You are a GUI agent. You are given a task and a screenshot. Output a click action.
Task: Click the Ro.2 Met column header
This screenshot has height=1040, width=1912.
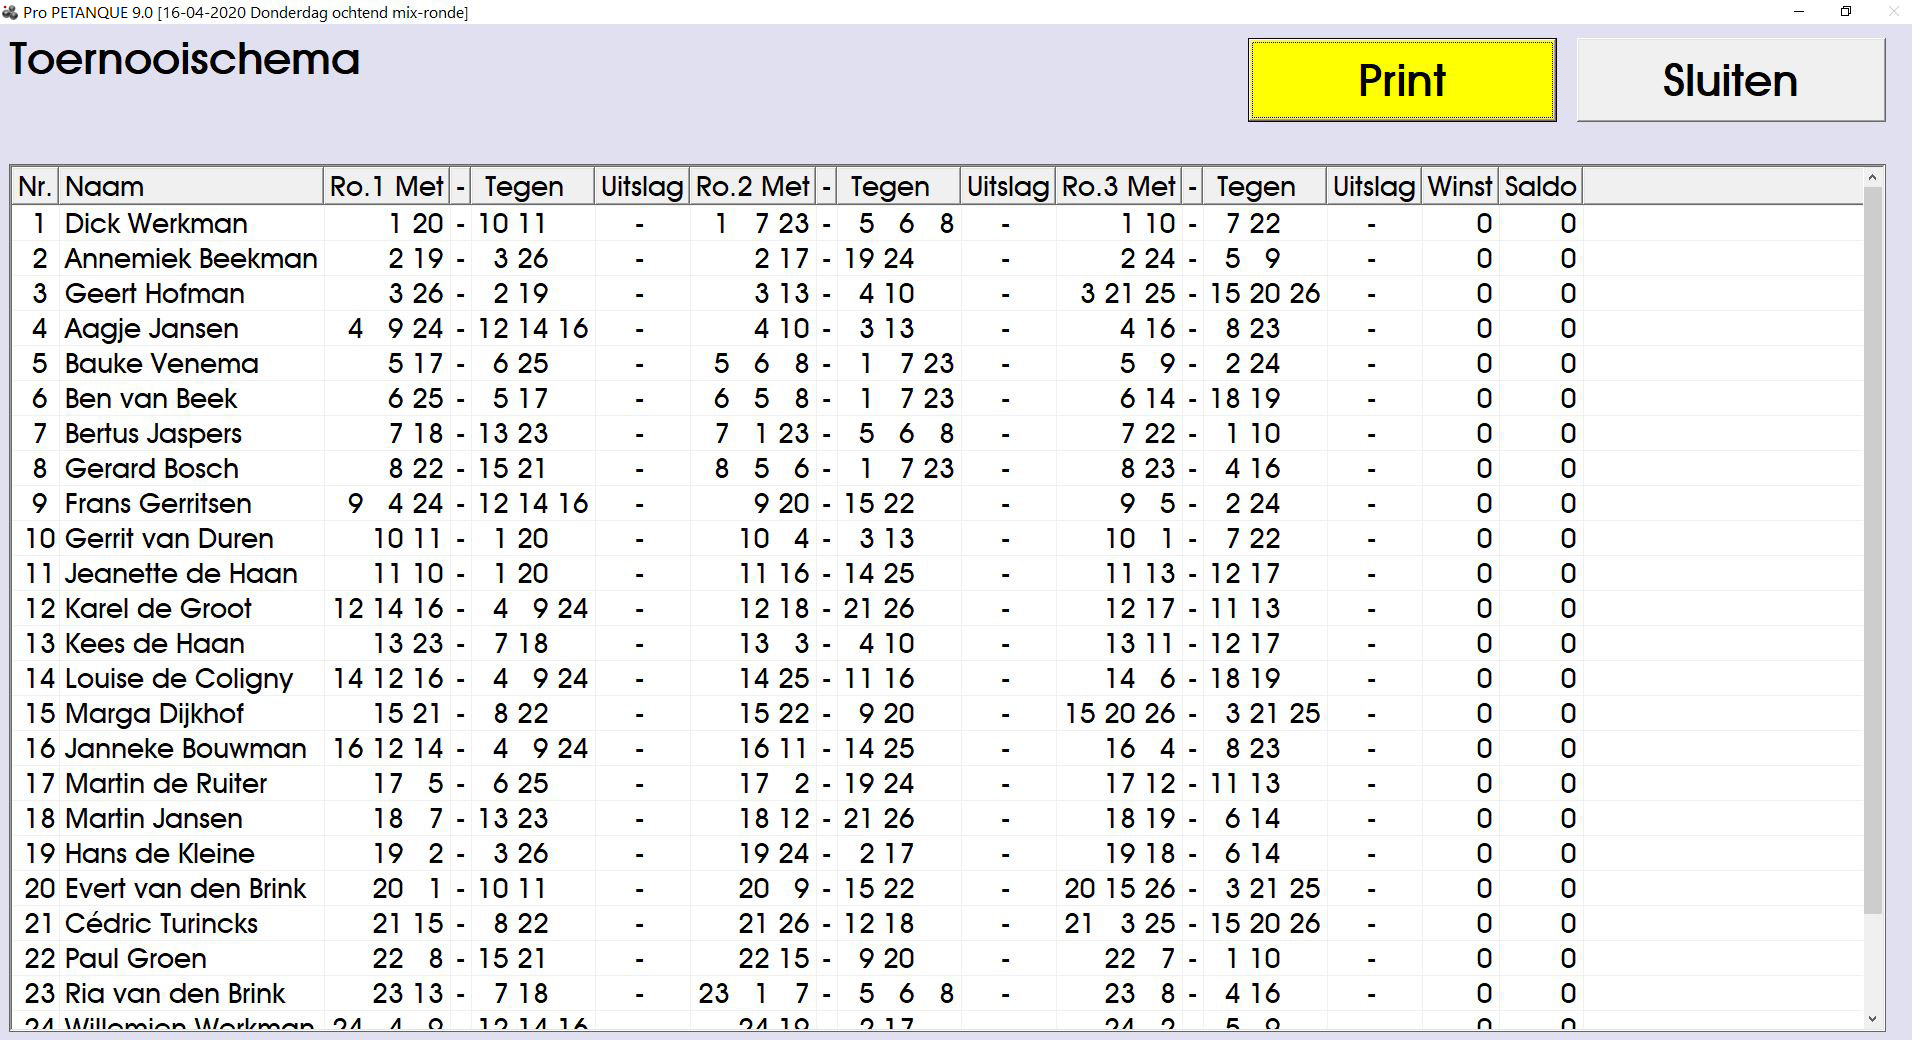752,186
